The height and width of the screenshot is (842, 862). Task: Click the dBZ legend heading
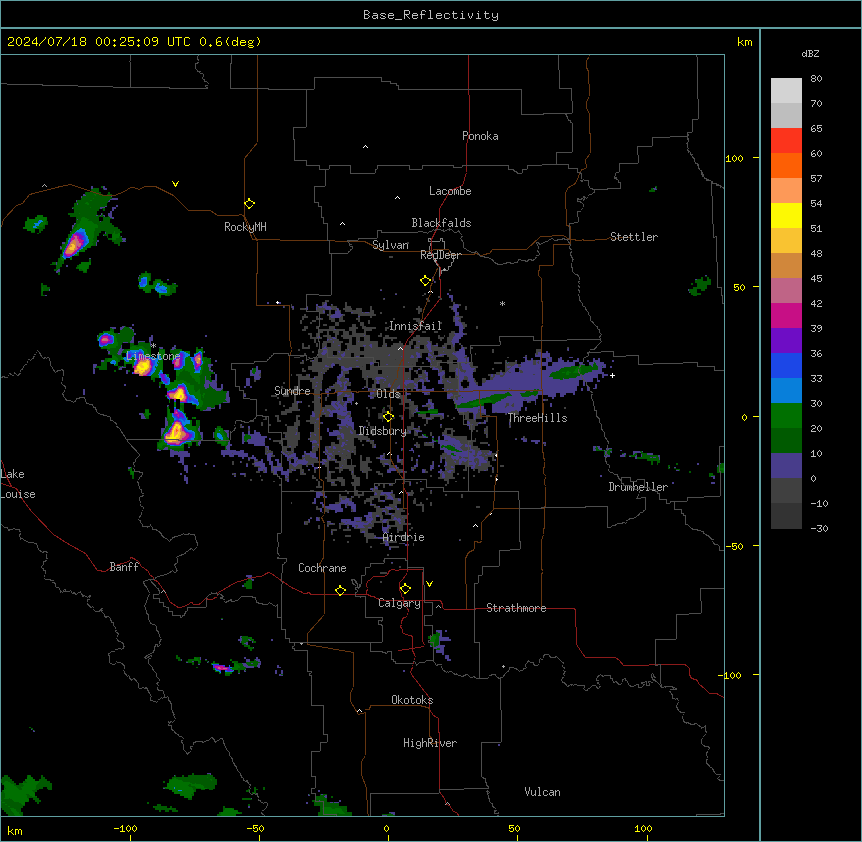point(810,53)
